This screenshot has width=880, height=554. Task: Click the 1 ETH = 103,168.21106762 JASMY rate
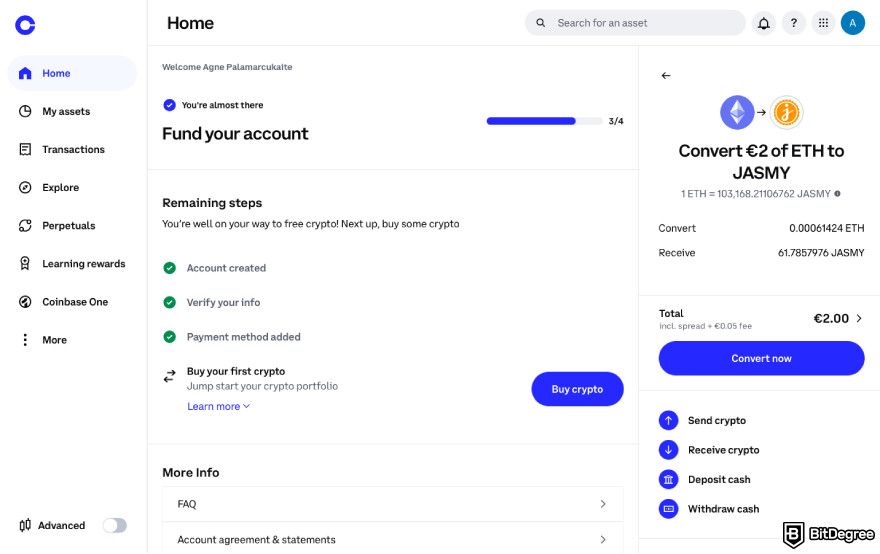click(x=755, y=194)
